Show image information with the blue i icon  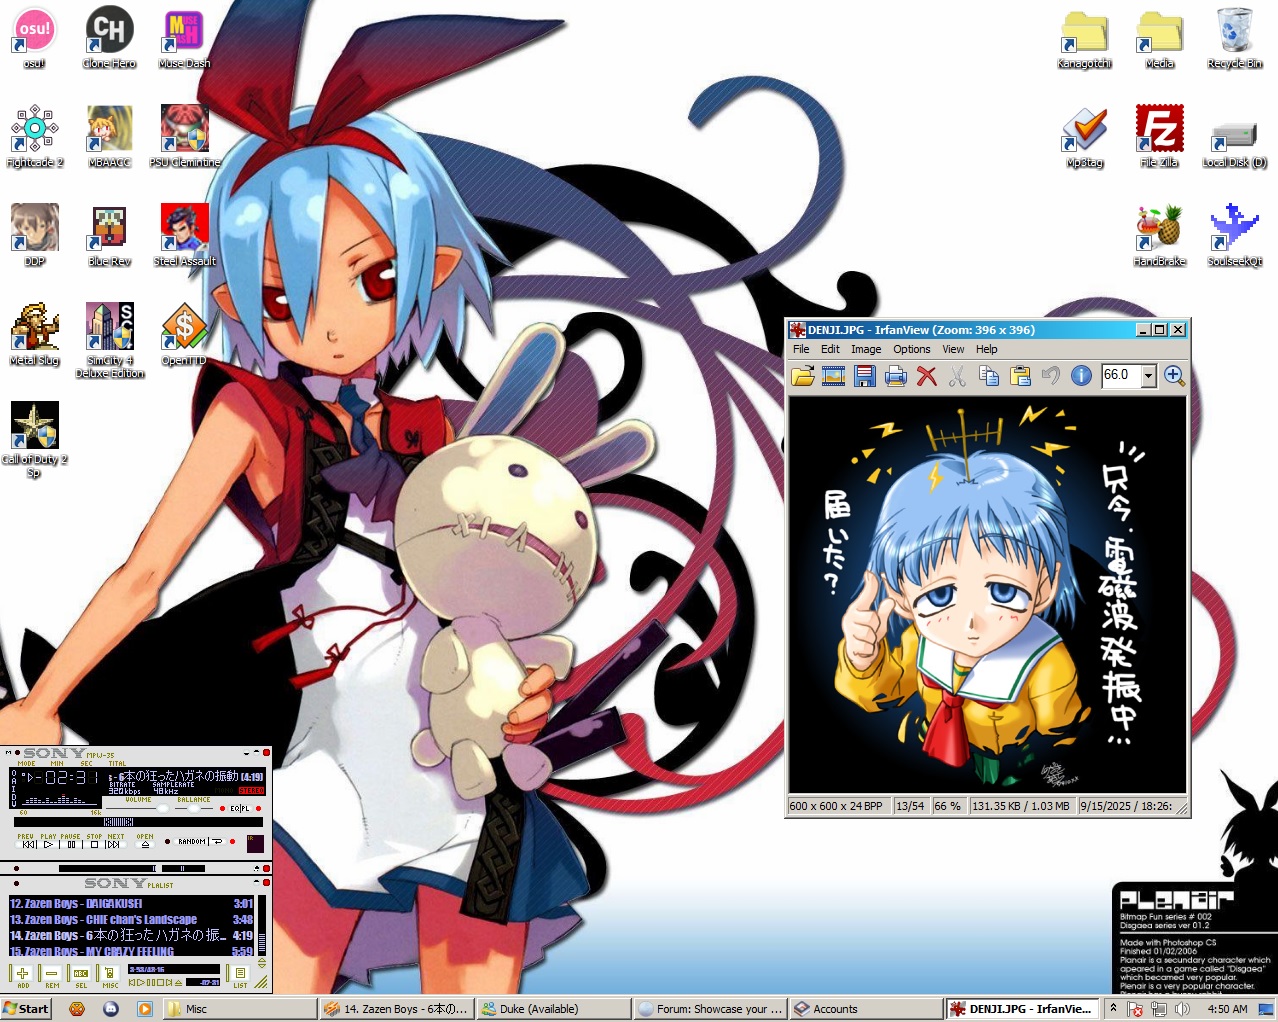[x=1081, y=375]
